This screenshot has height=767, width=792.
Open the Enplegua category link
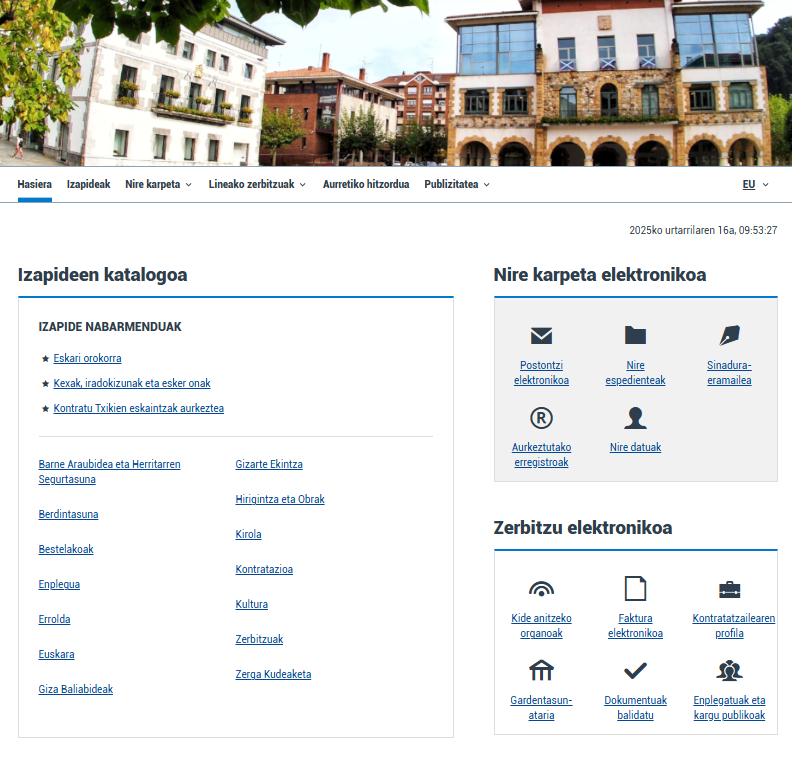pos(59,584)
